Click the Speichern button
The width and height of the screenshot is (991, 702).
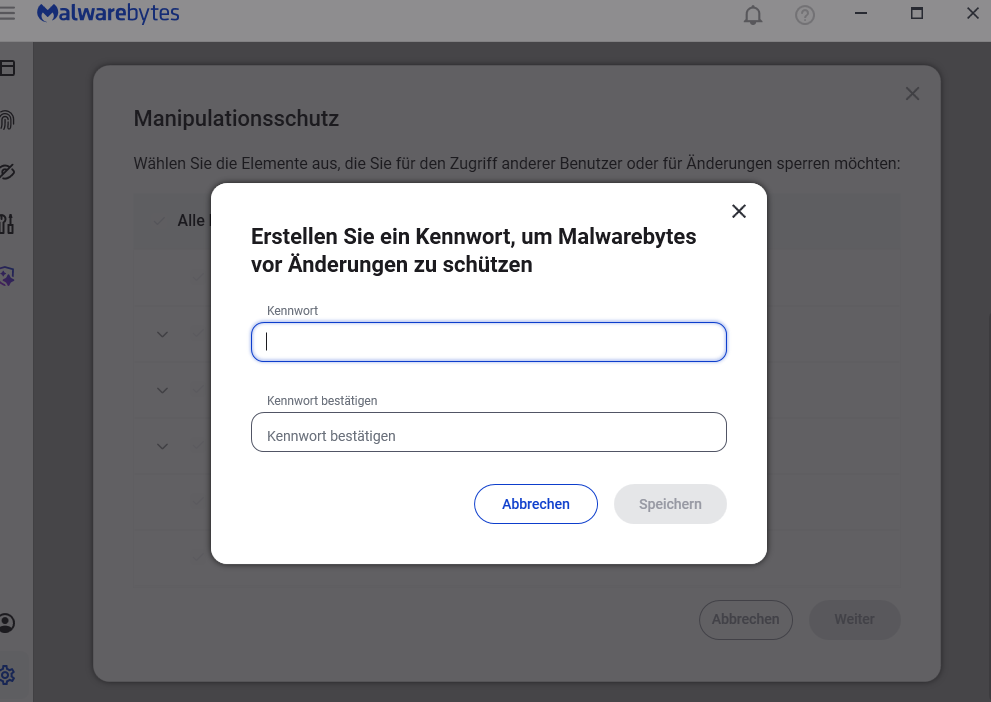click(x=670, y=504)
